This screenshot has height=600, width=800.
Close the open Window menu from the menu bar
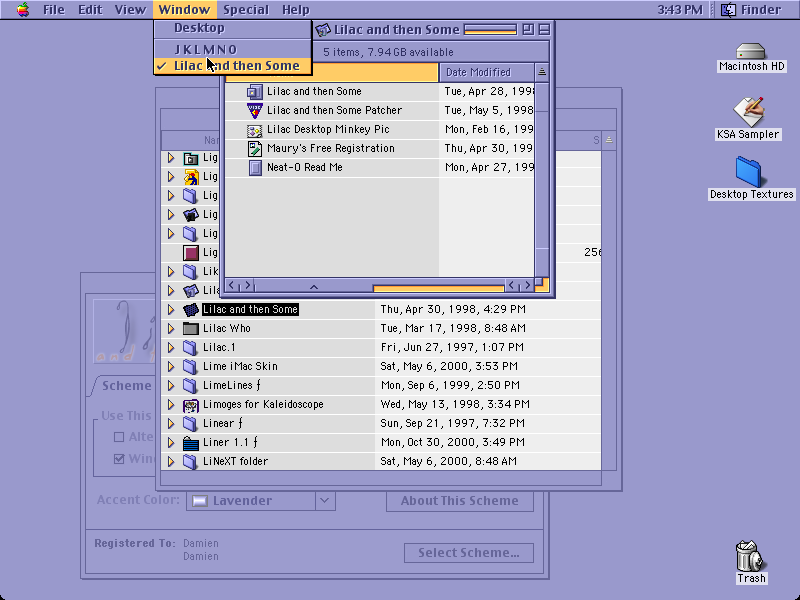coord(184,10)
